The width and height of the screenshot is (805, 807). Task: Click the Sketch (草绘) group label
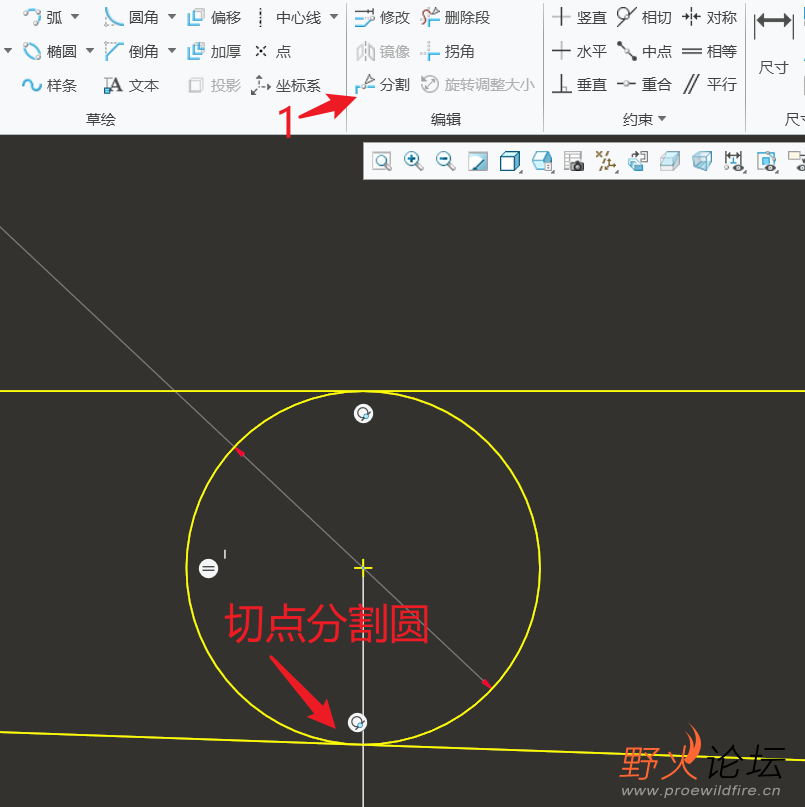(101, 119)
